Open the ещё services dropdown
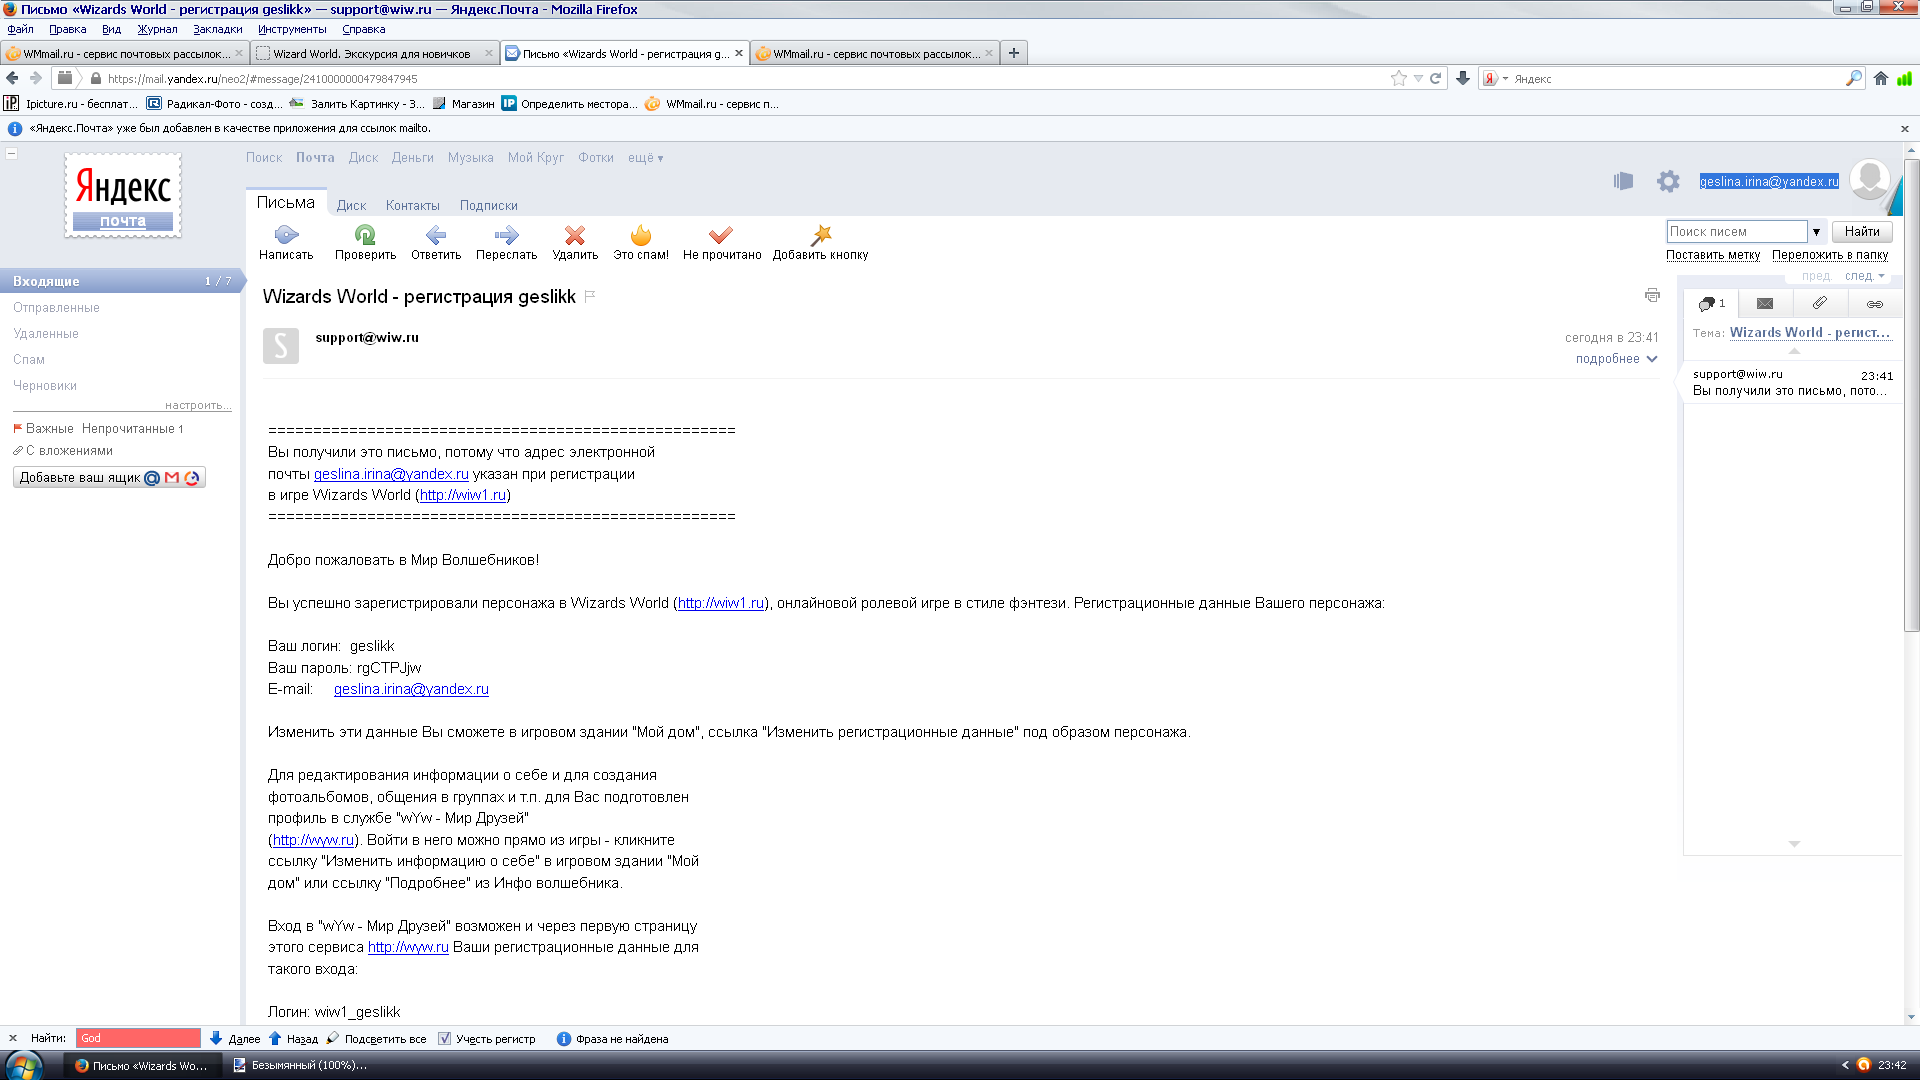The height and width of the screenshot is (1080, 1920). [x=646, y=158]
